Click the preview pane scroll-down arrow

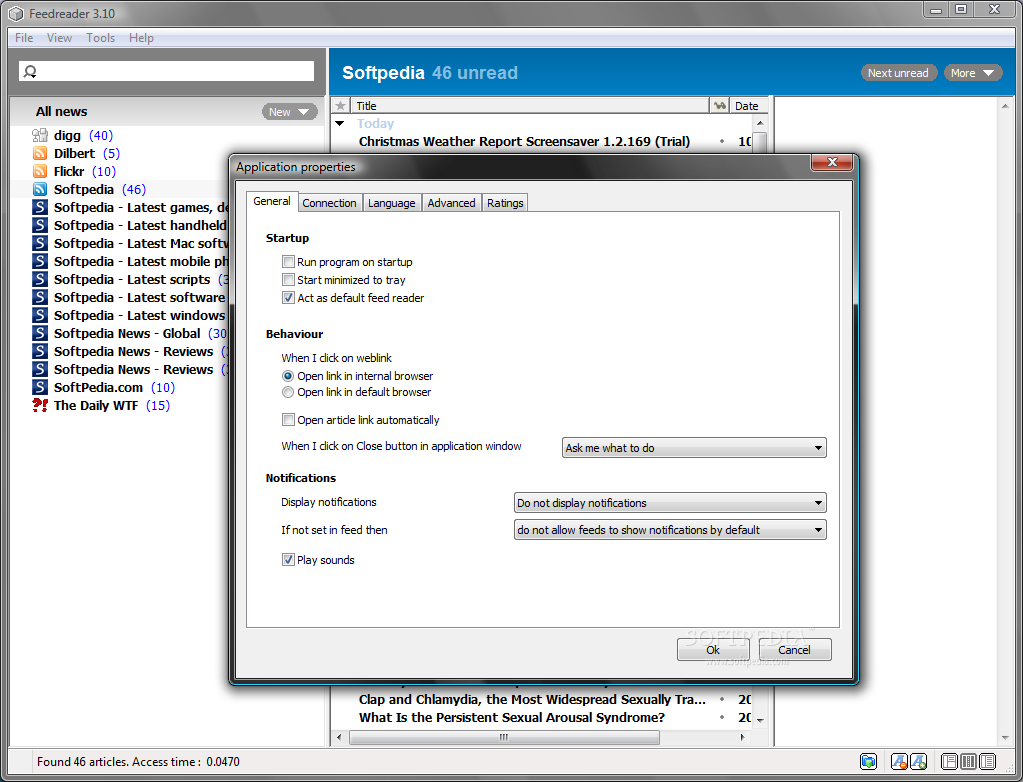pyautogui.click(x=1005, y=738)
